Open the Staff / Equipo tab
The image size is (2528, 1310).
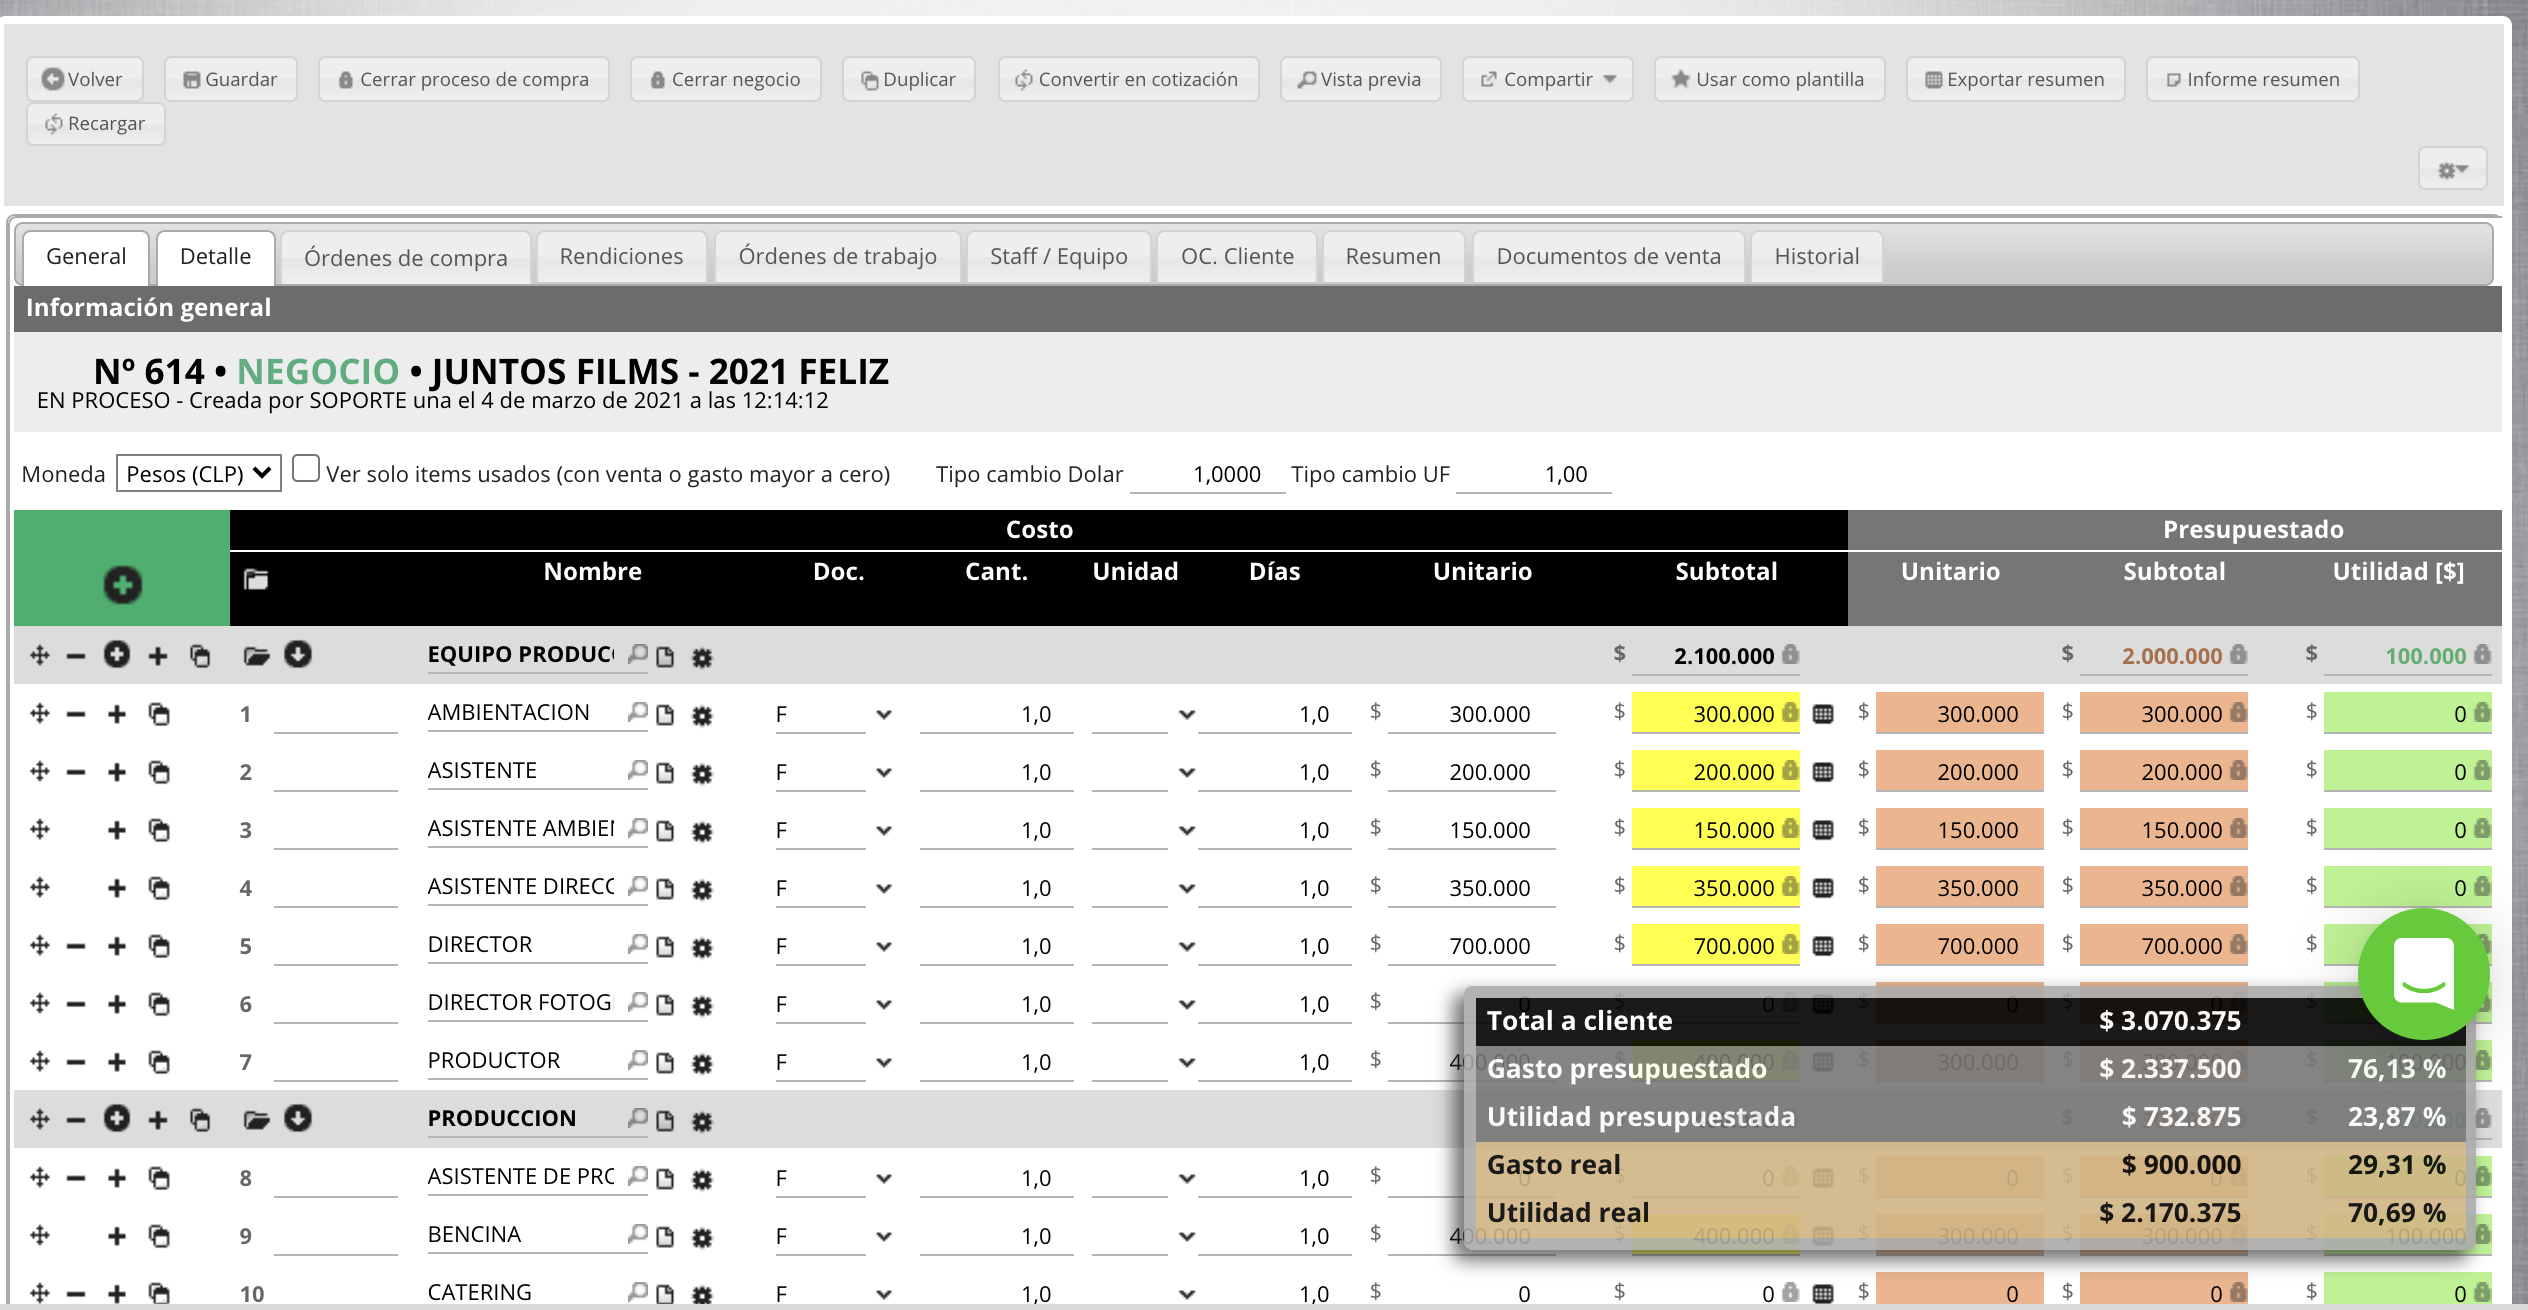pyautogui.click(x=1057, y=255)
